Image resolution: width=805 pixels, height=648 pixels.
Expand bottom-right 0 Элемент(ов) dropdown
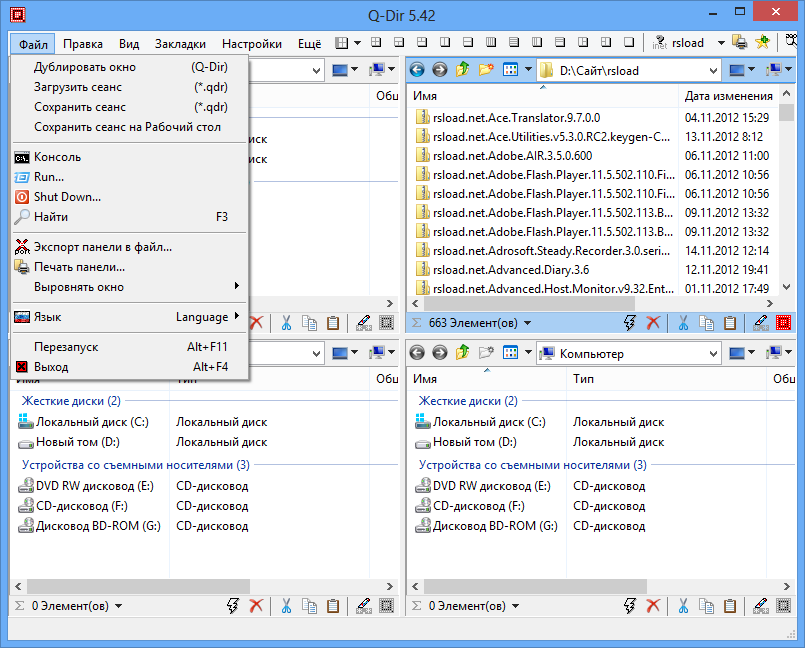click(x=515, y=606)
